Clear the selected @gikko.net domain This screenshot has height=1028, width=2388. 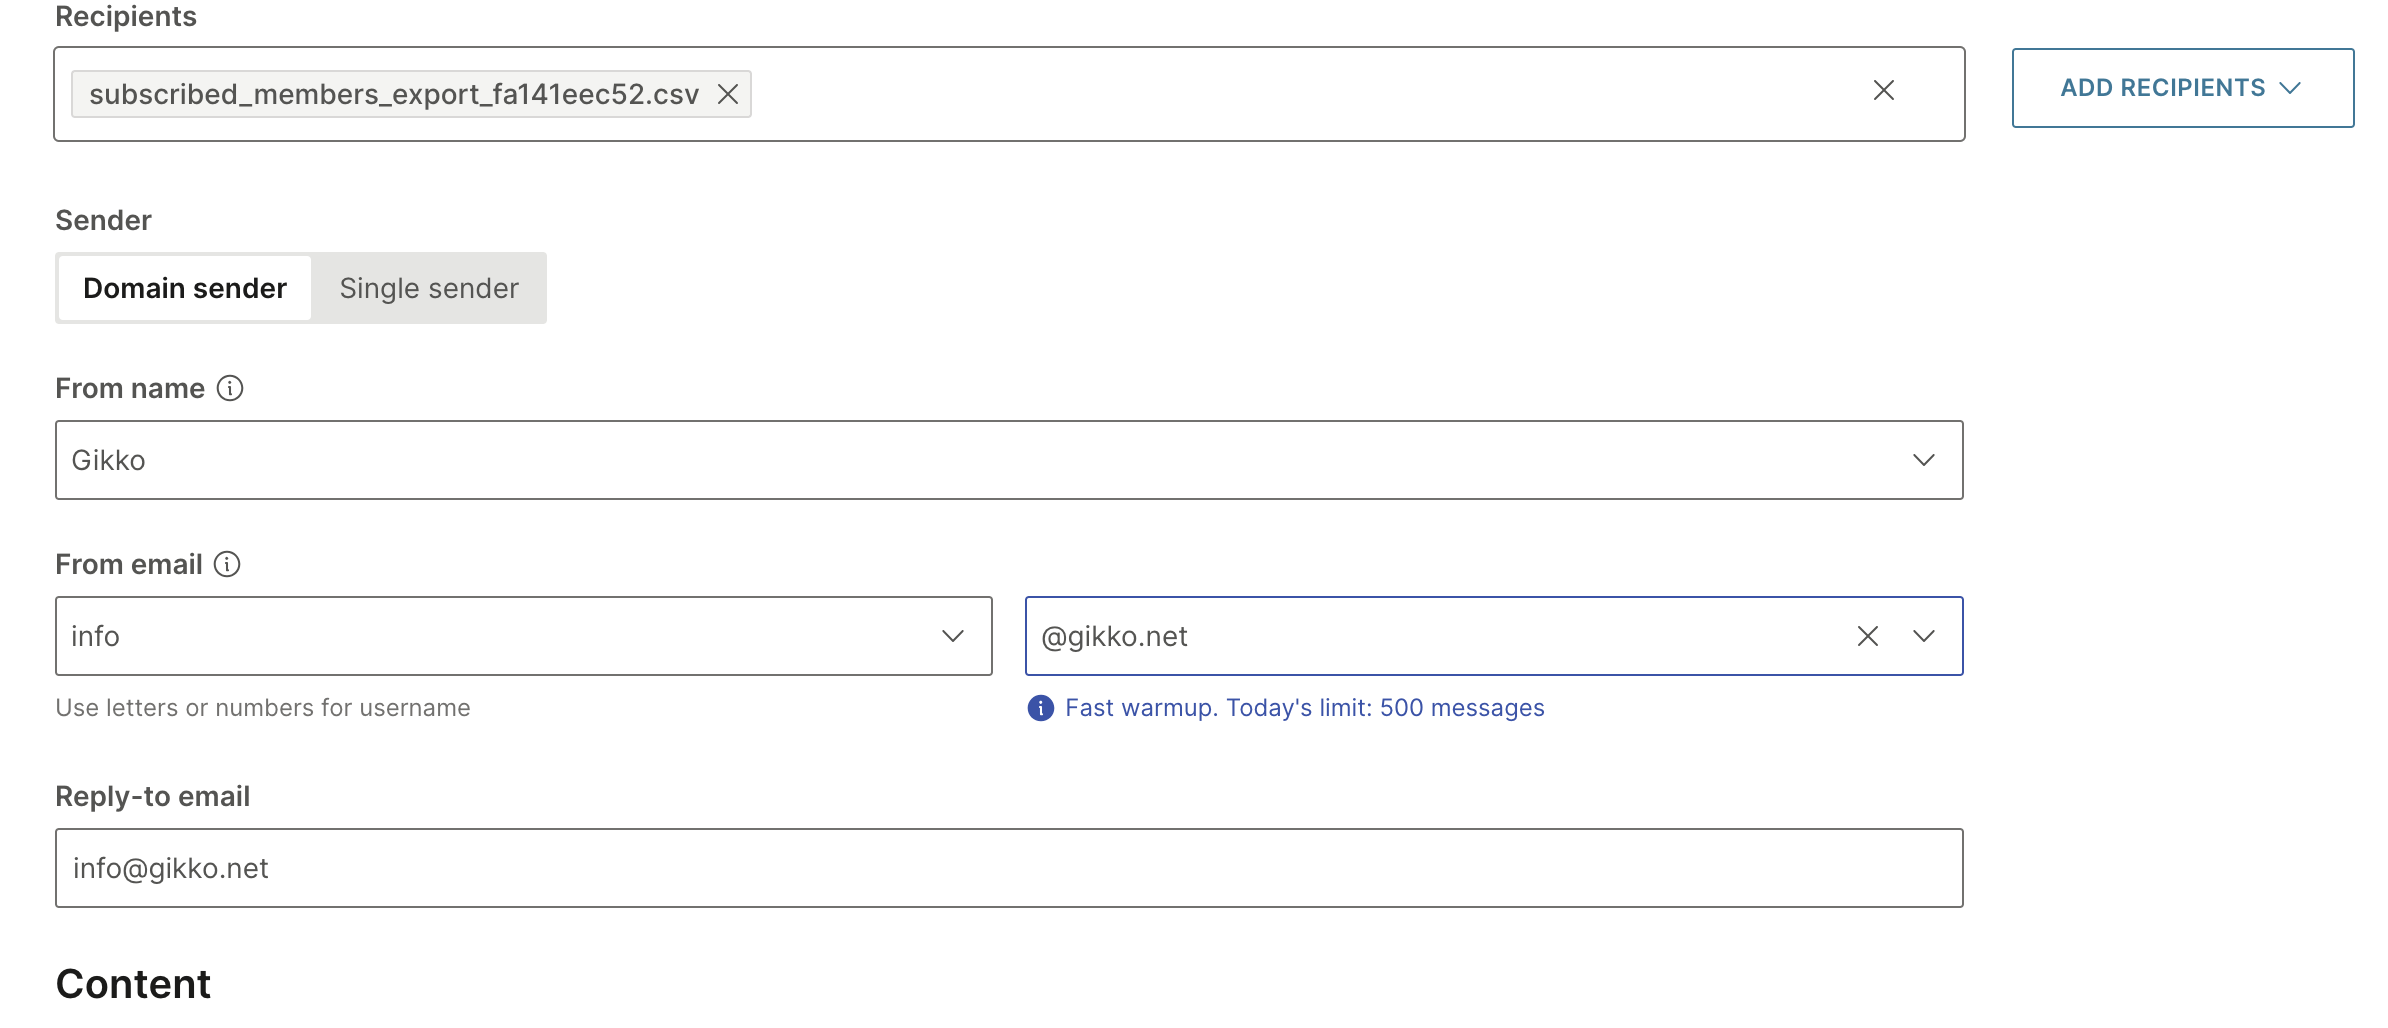click(x=1867, y=636)
